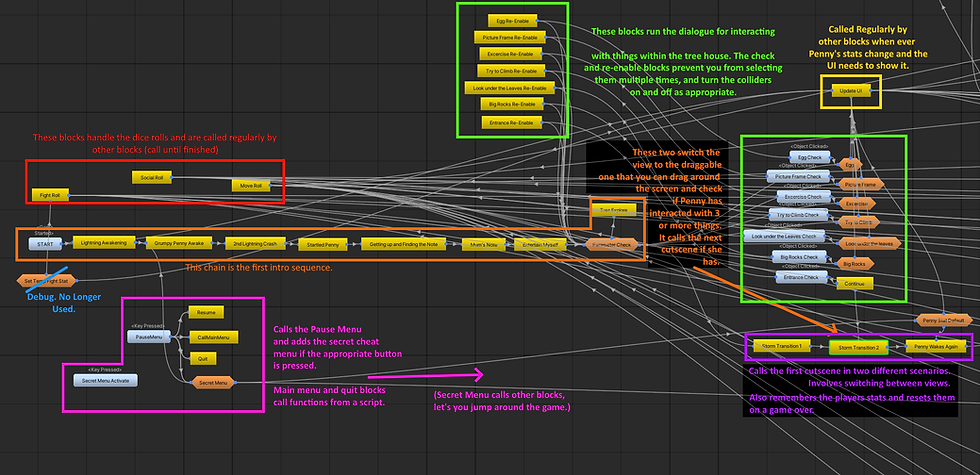Image resolution: width=980 pixels, height=475 pixels.
Task: Click the Resume block
Action: pyautogui.click(x=206, y=312)
